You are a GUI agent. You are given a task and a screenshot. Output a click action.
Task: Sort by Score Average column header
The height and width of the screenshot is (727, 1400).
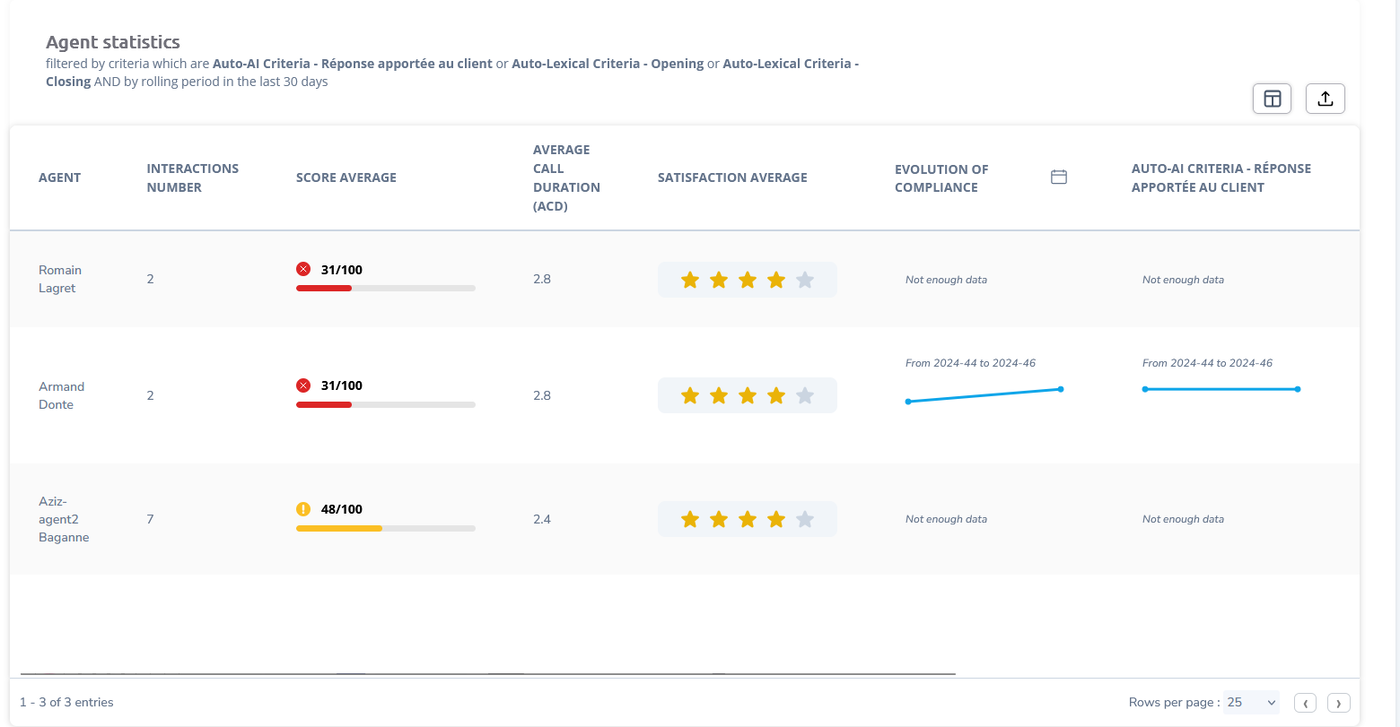(x=346, y=178)
